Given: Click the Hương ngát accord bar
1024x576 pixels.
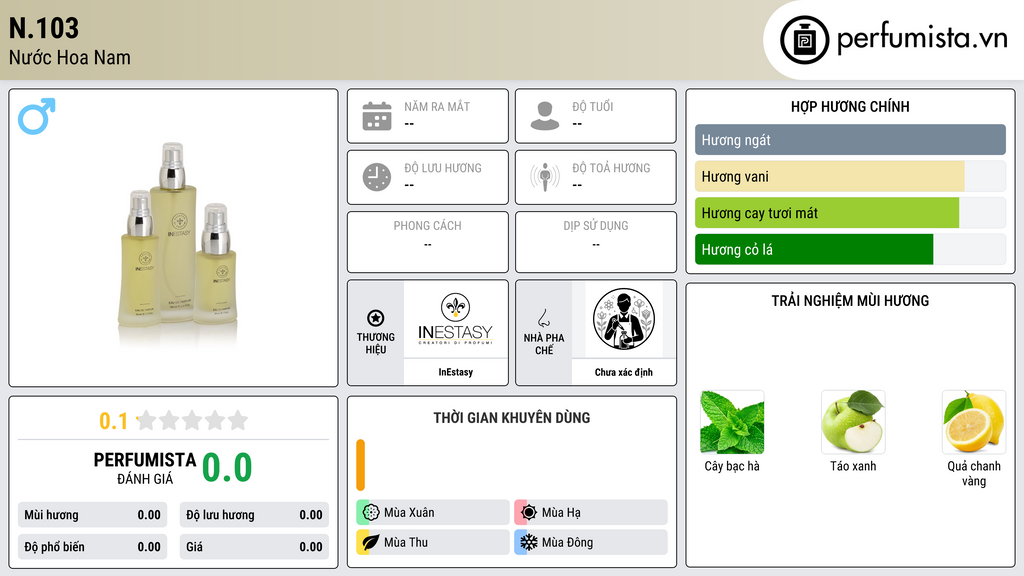Looking at the screenshot, I should [850, 140].
